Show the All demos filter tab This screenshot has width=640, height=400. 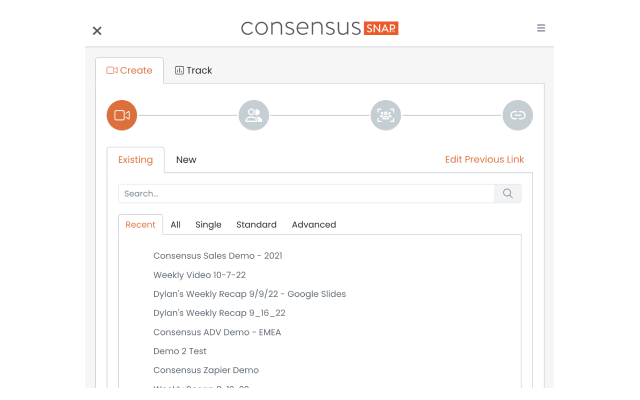(176, 224)
